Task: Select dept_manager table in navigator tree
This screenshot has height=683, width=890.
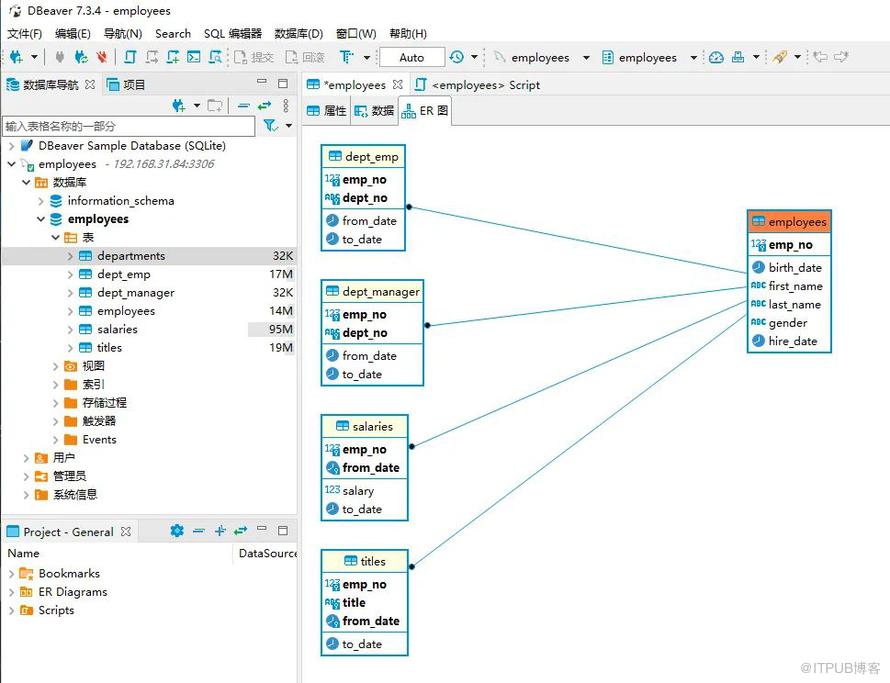Action: coord(136,293)
